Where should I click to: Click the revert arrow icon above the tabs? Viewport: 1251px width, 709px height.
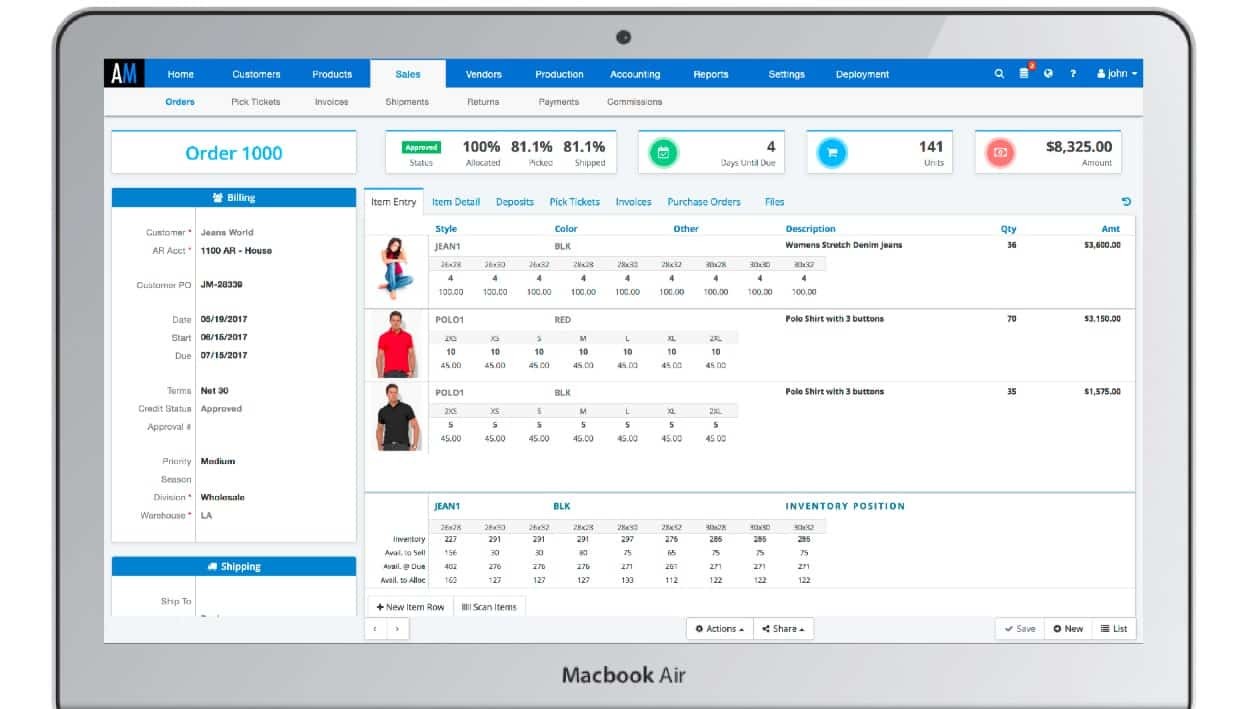coord(1127,201)
